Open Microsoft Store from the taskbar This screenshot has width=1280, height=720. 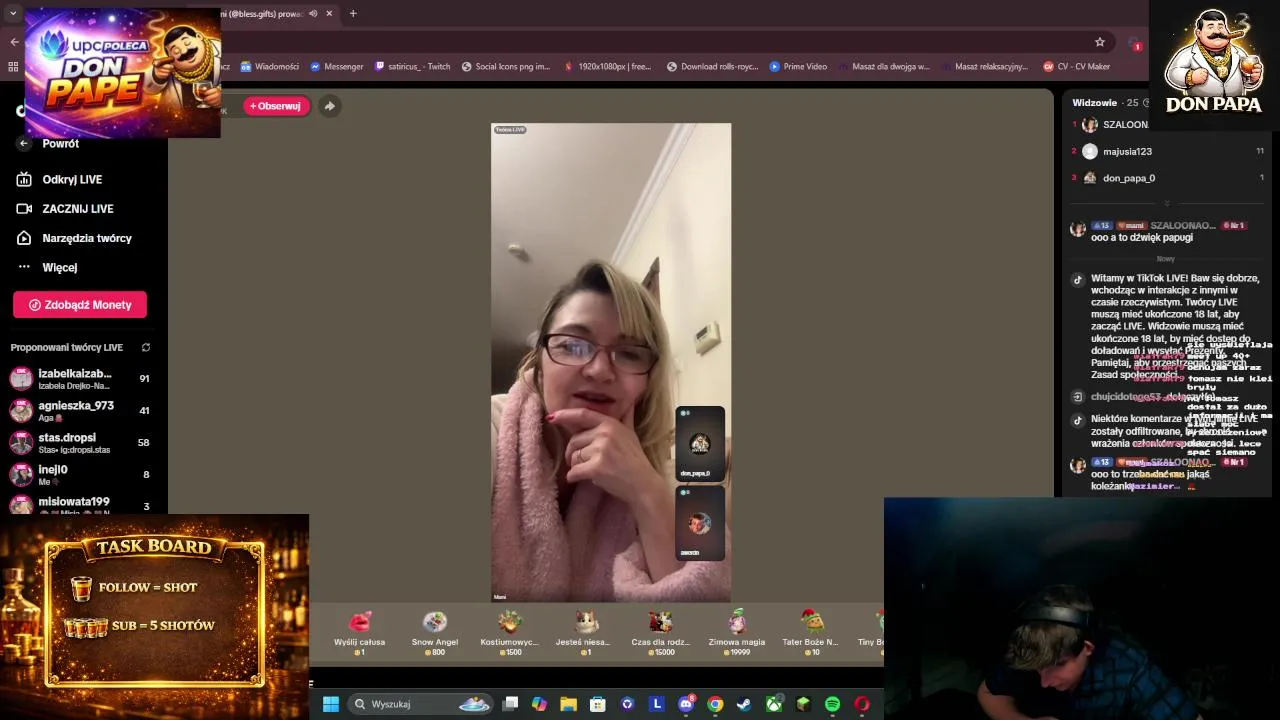pyautogui.click(x=598, y=704)
